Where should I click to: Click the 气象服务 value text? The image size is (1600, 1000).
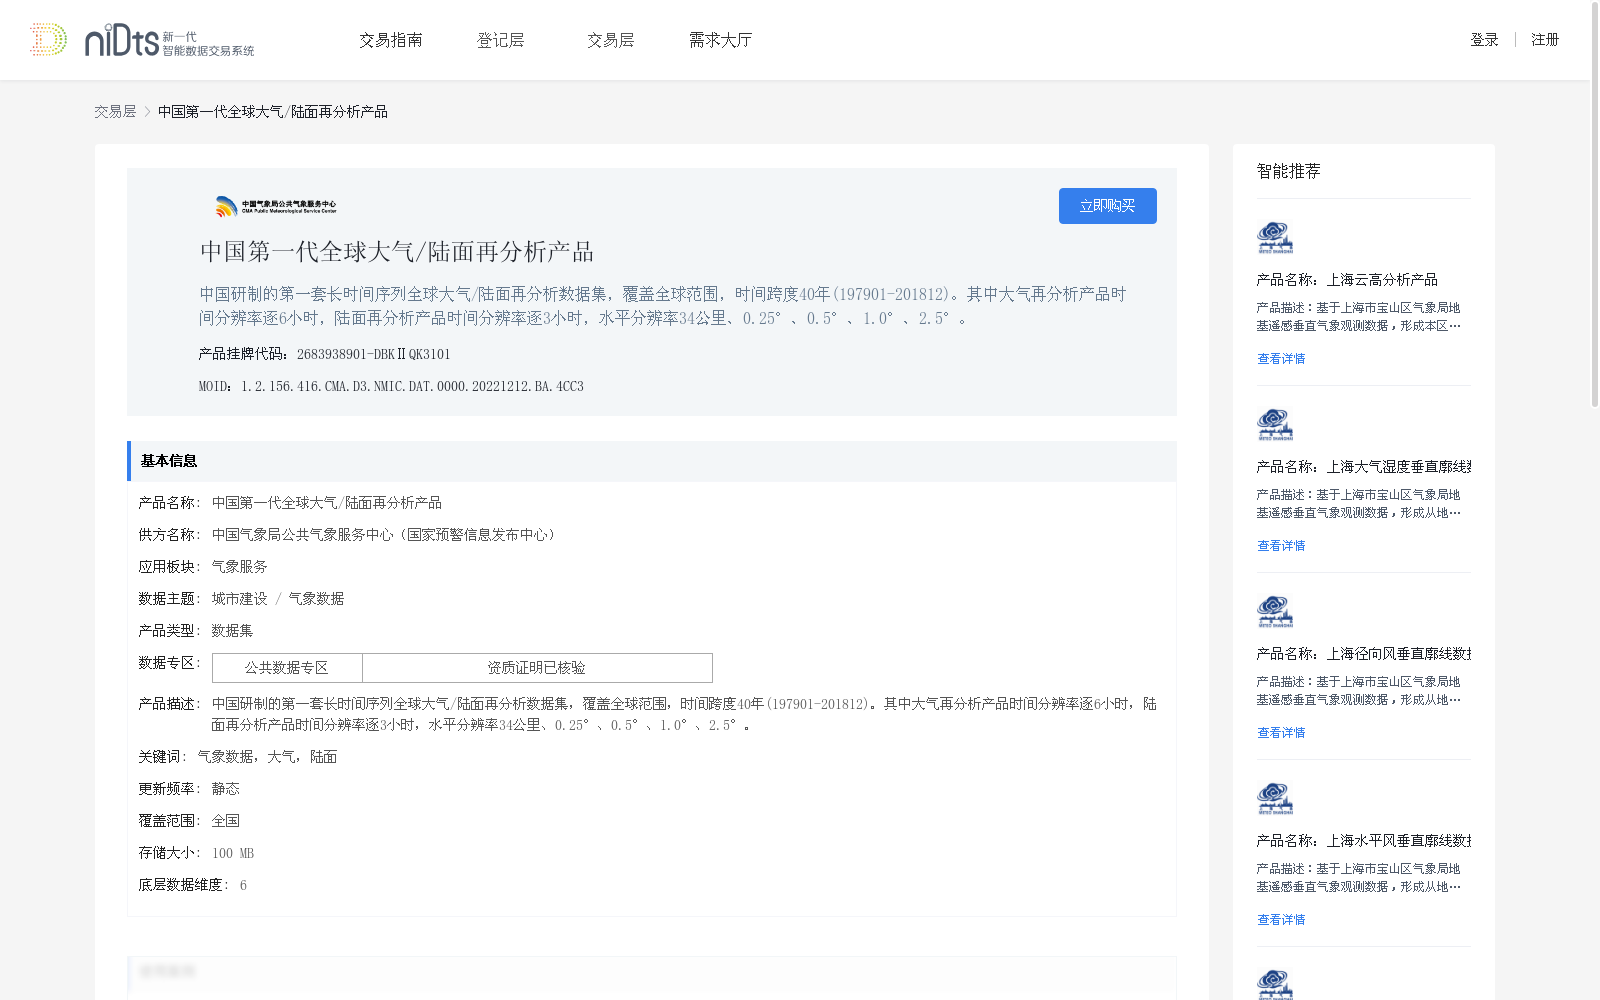(240, 567)
